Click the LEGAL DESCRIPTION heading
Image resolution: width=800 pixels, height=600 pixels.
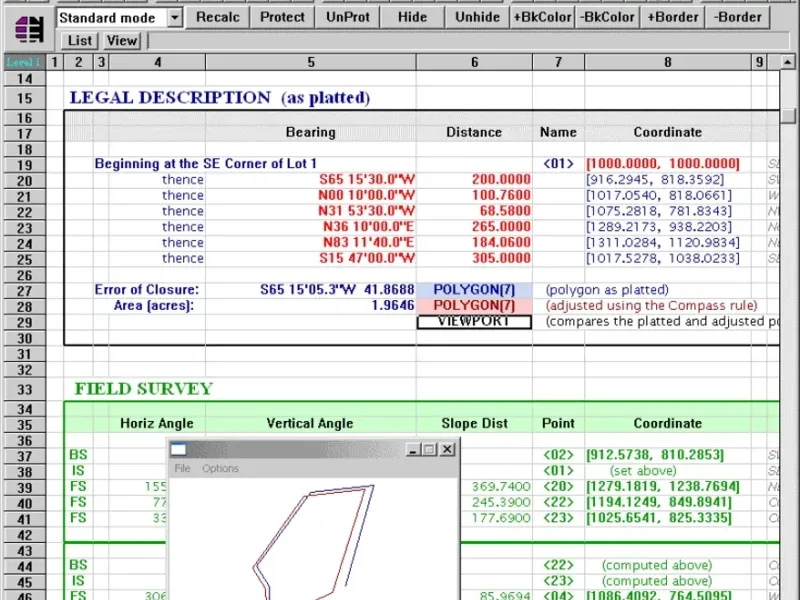pos(220,97)
